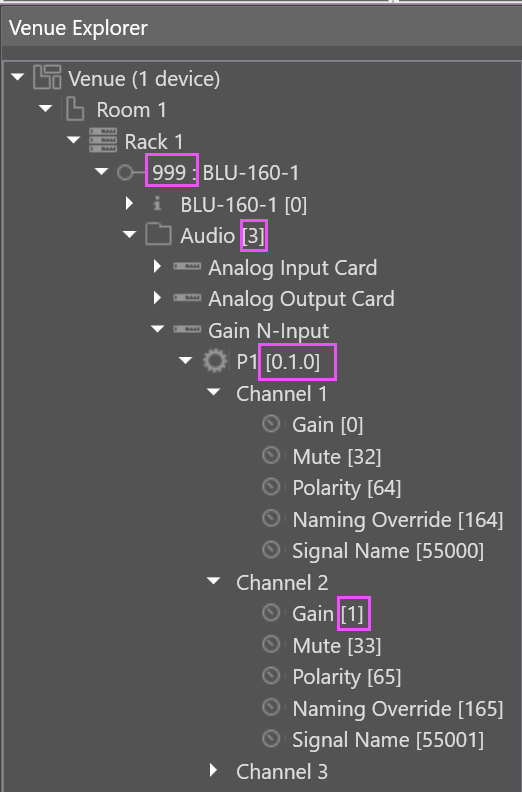Select Polarity [64] parameter
522x792 pixels.
347,488
